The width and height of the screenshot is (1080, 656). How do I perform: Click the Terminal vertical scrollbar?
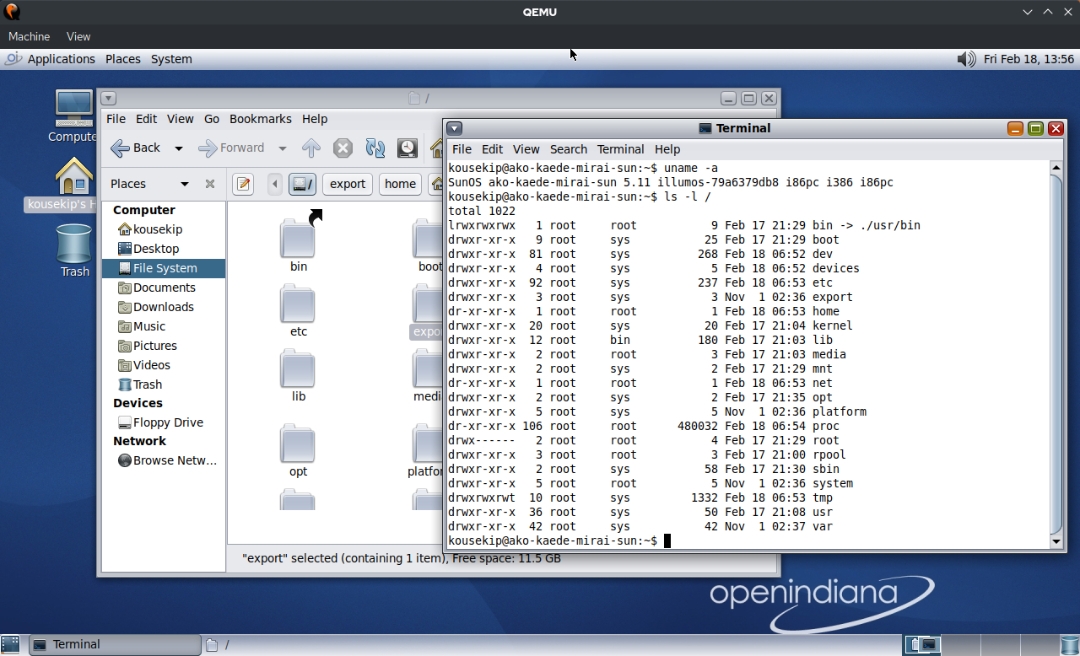(1056, 350)
